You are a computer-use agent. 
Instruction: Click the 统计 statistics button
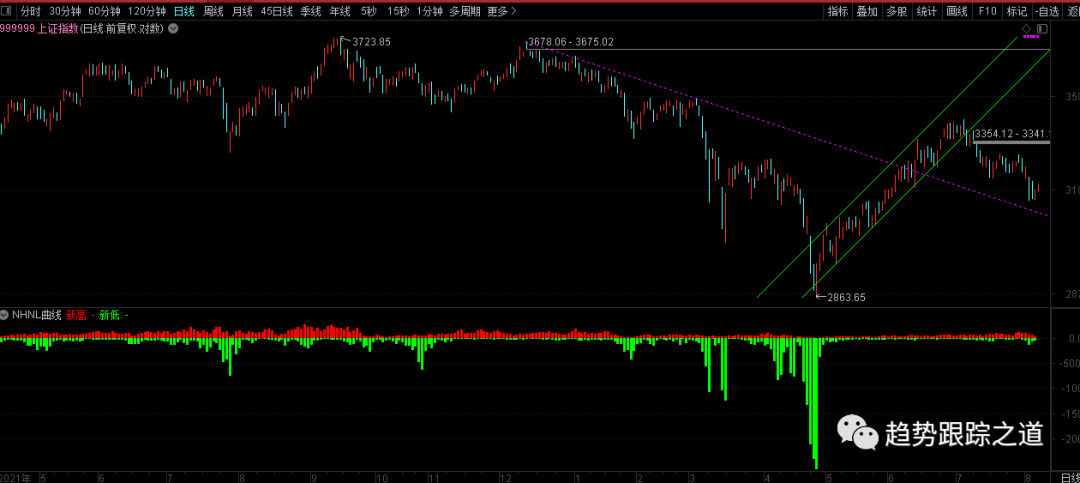coord(927,11)
